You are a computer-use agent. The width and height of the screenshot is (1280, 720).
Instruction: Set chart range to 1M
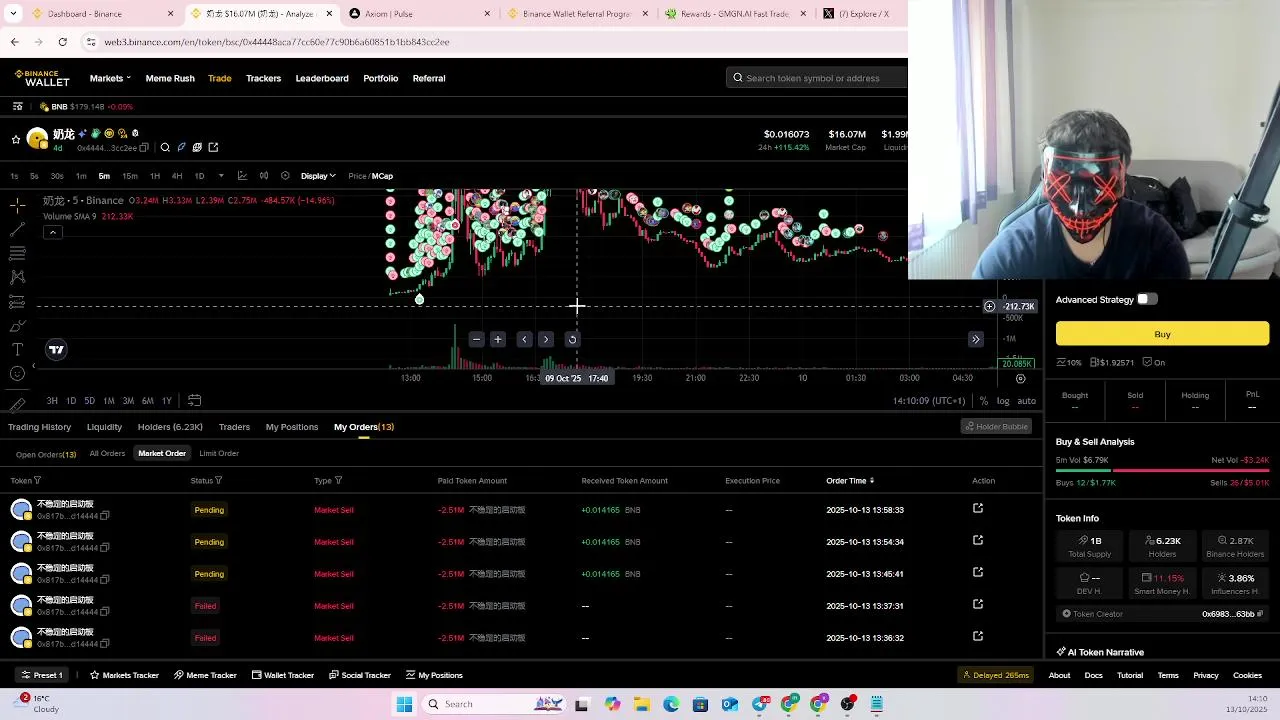tap(109, 401)
